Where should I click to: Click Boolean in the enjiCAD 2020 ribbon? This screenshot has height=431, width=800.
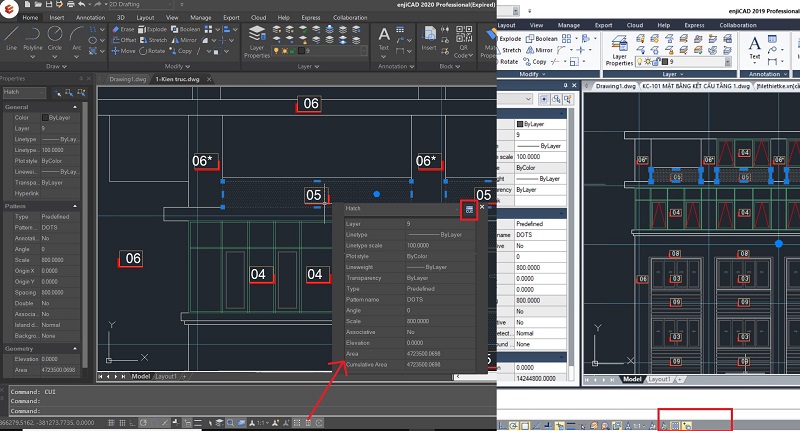click(x=186, y=29)
